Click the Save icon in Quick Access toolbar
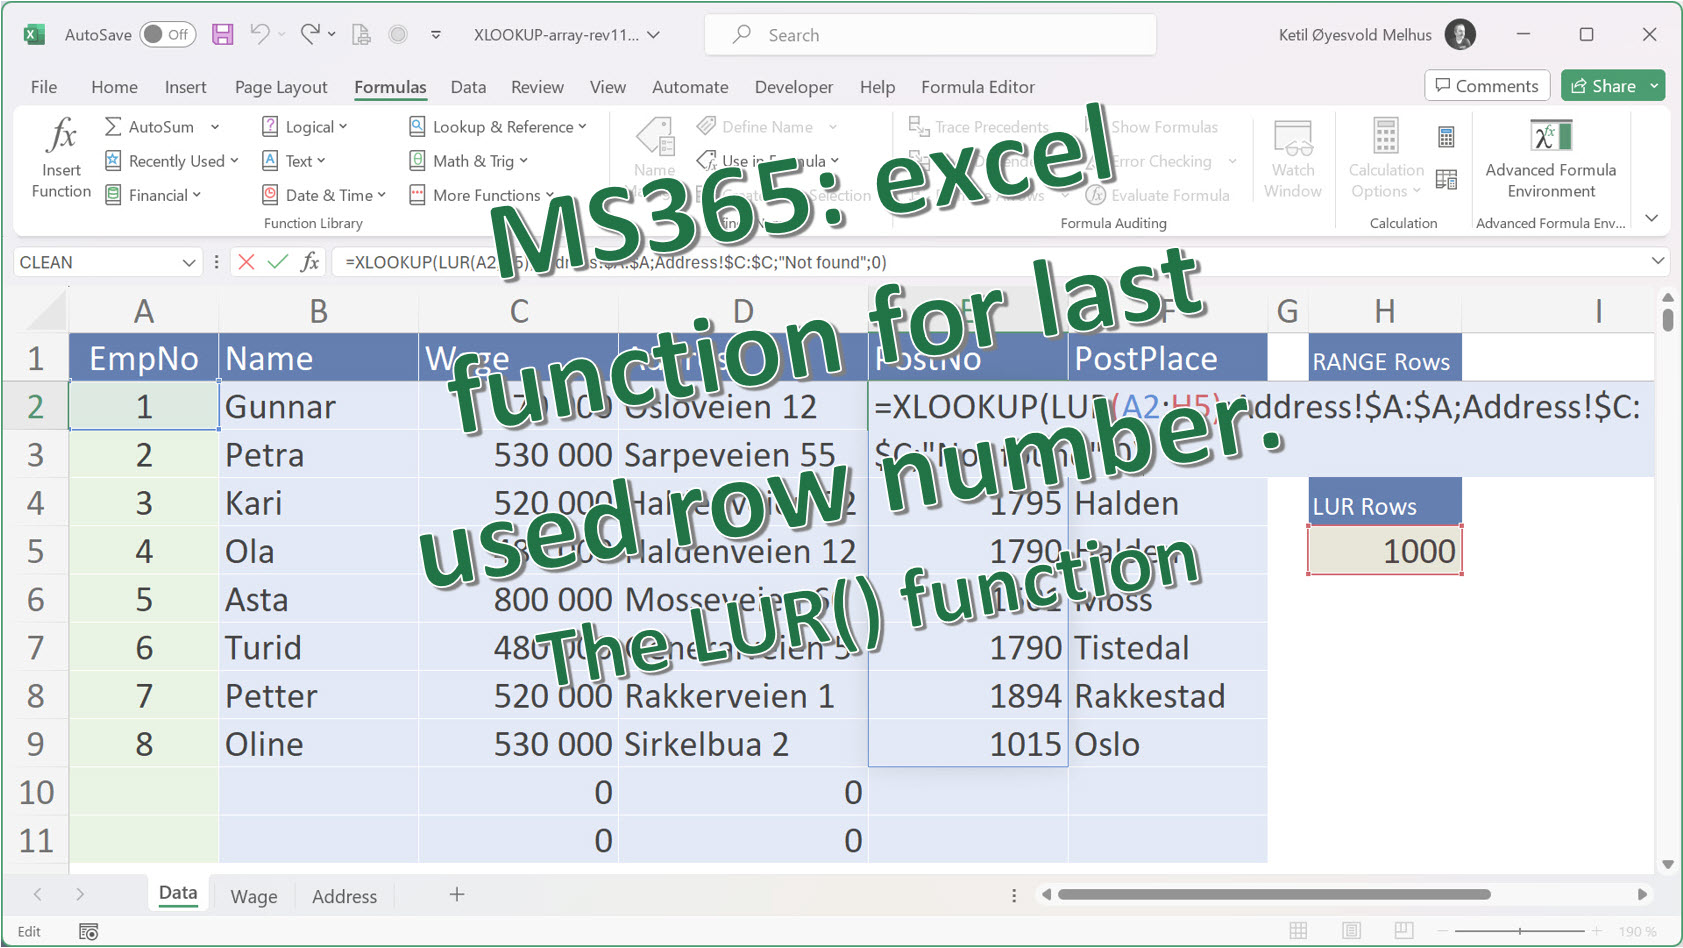 point(222,33)
